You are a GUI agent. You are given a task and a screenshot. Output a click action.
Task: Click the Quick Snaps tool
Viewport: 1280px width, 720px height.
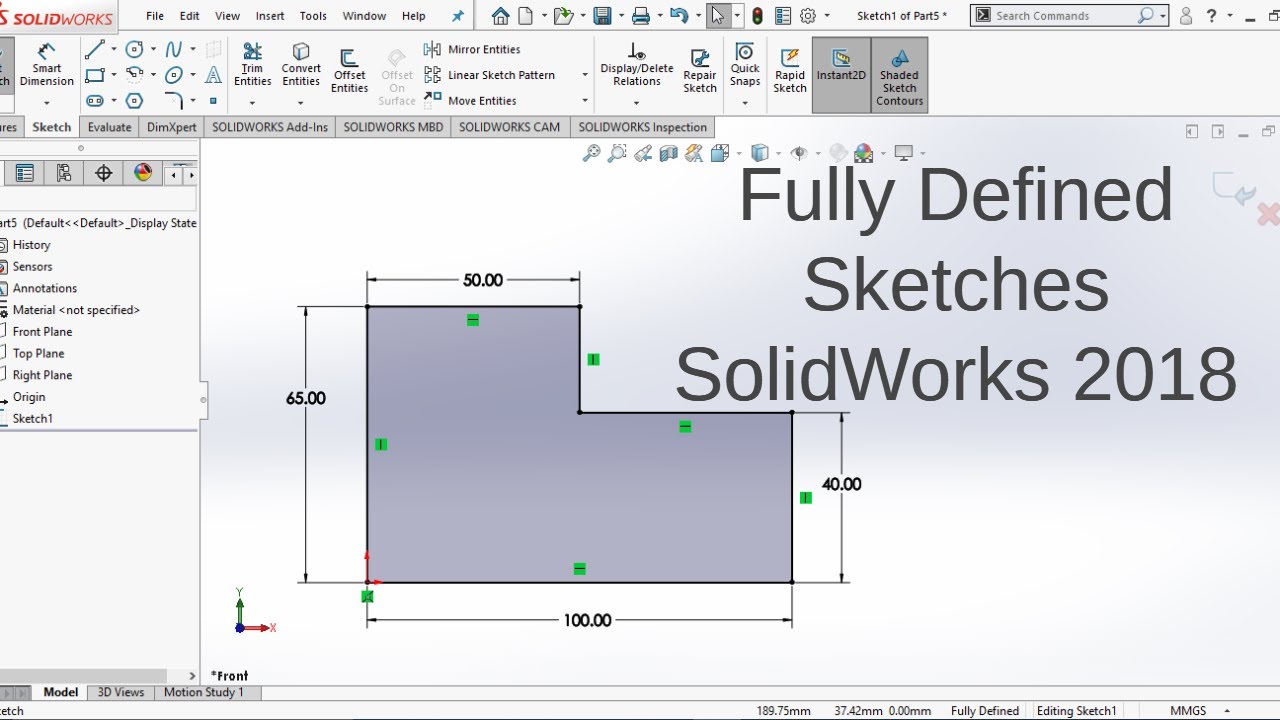click(745, 64)
